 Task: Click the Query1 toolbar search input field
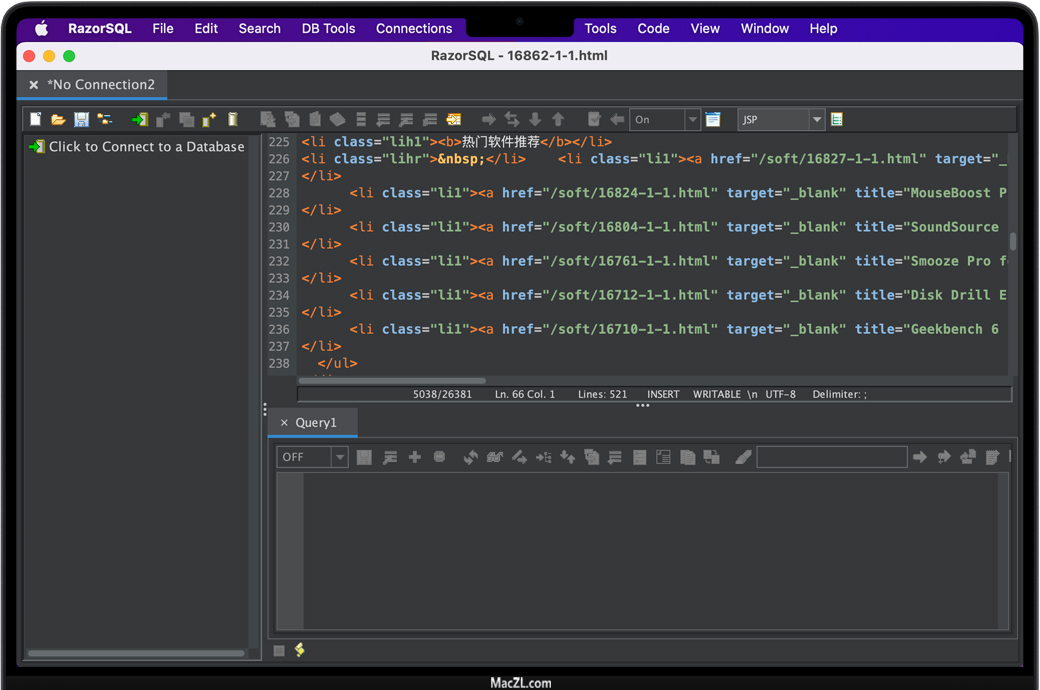(831, 457)
